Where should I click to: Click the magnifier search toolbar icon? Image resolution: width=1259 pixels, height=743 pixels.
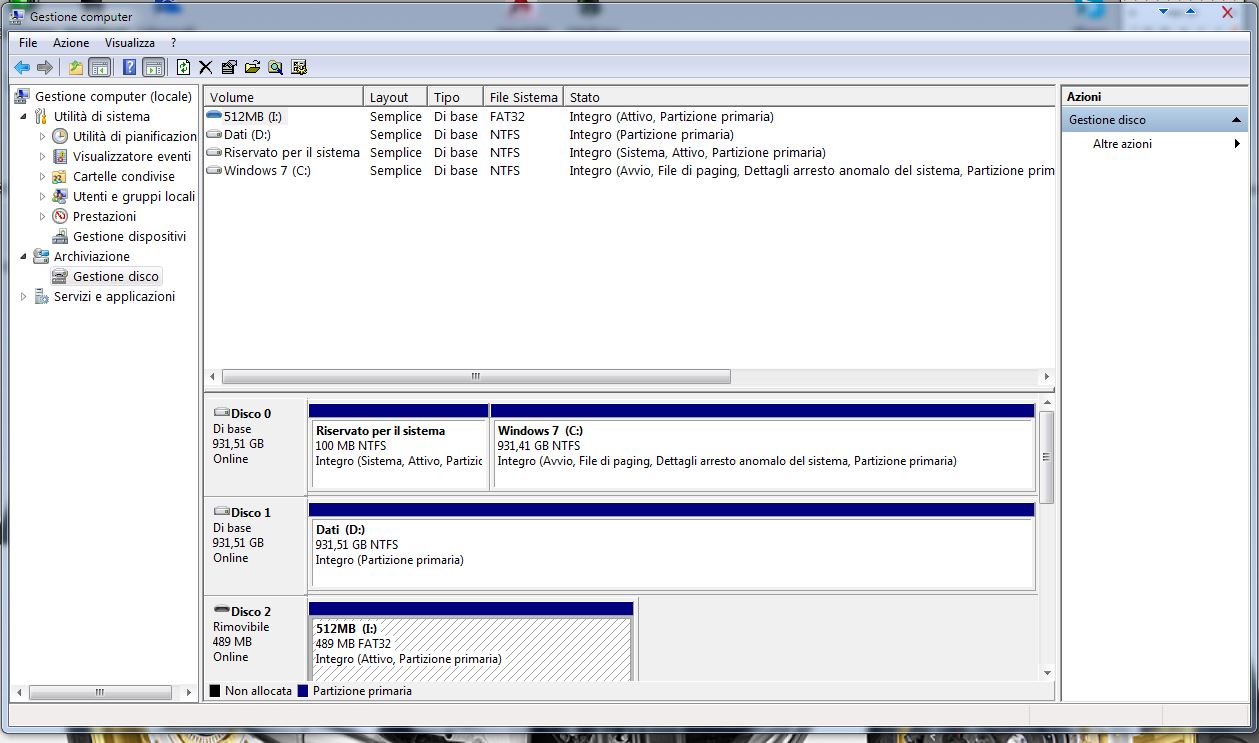click(x=275, y=67)
